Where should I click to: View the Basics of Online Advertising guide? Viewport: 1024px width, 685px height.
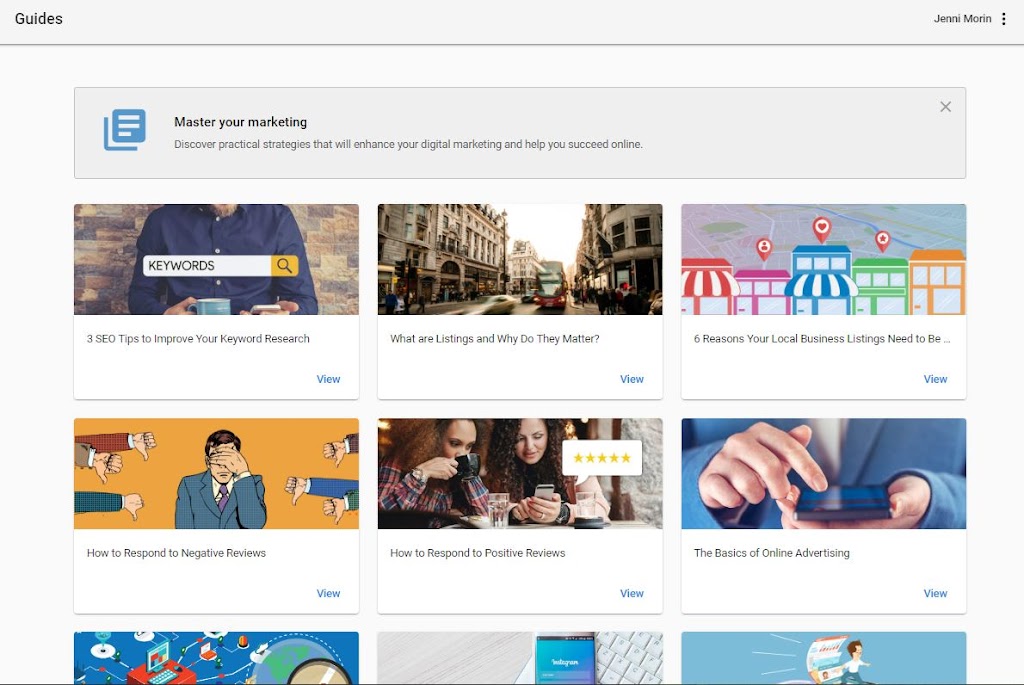(x=935, y=593)
